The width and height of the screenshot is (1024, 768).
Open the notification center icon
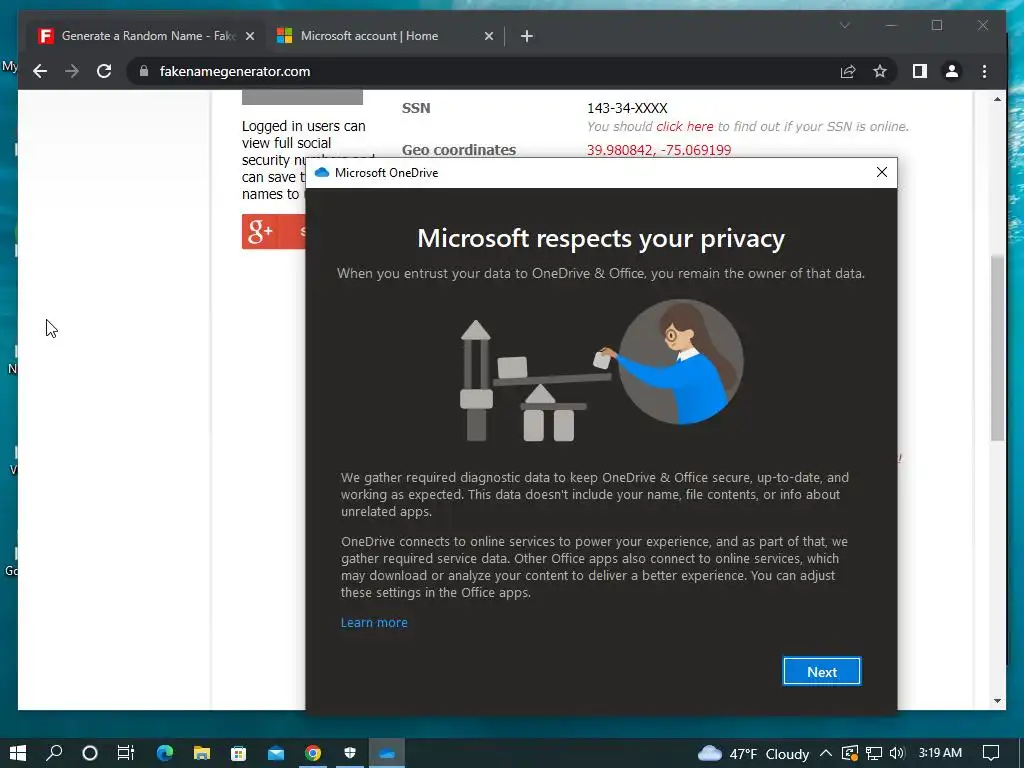(x=991, y=753)
